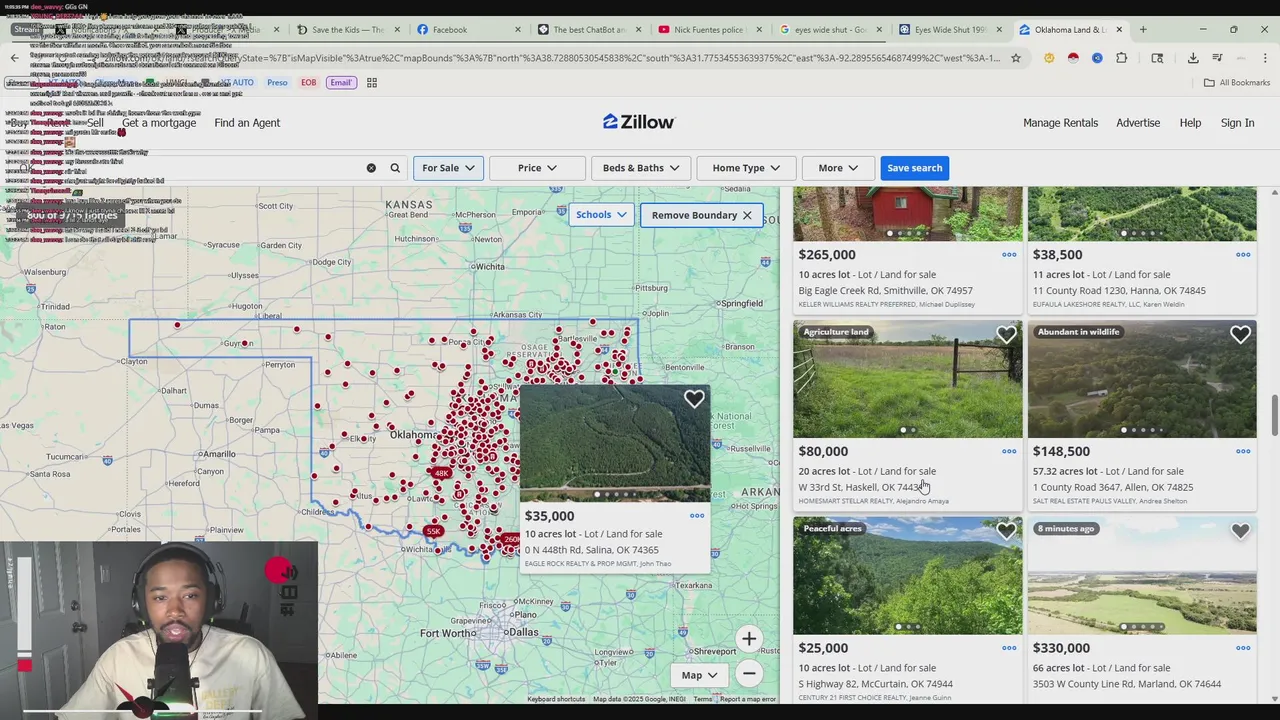This screenshot has width=1280, height=720.
Task: Save the $25,000 McCurtain listing with heart
Action: coord(1006,532)
